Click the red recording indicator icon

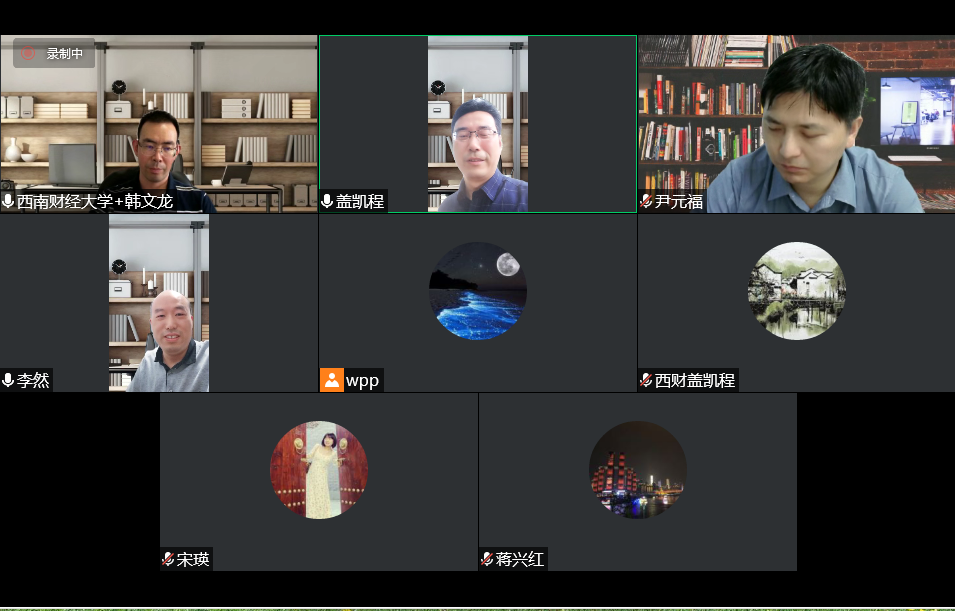pyautogui.click(x=28, y=53)
